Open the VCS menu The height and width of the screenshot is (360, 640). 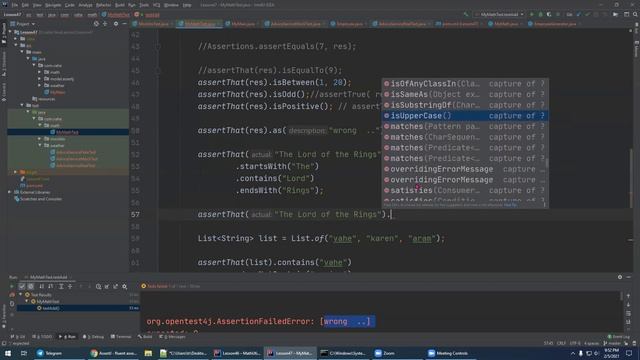(x=157, y=5)
